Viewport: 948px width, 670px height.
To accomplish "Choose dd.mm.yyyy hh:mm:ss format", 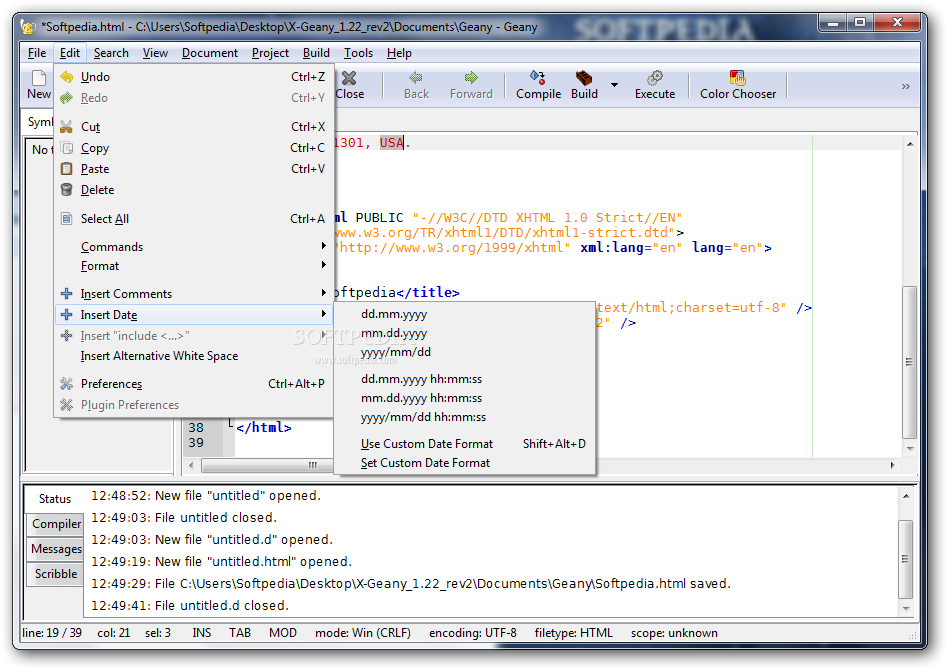I will point(464,379).
